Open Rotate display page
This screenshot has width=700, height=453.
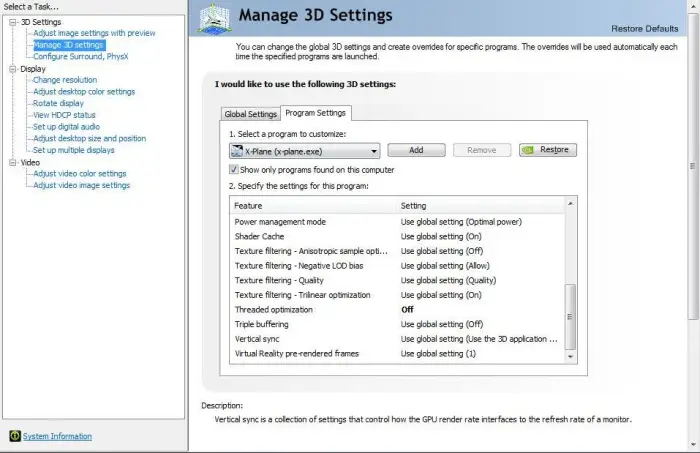[x=58, y=103]
